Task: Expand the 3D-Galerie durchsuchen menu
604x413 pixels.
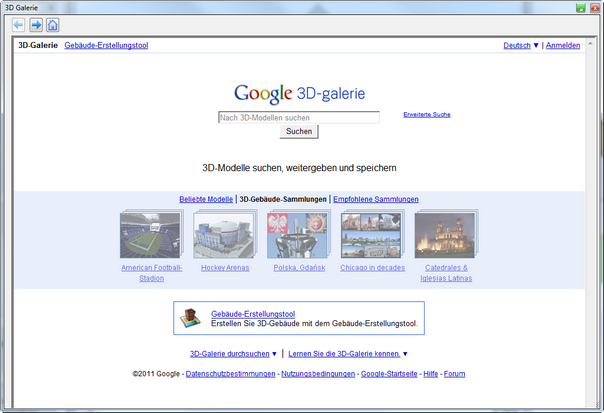Action: click(233, 354)
